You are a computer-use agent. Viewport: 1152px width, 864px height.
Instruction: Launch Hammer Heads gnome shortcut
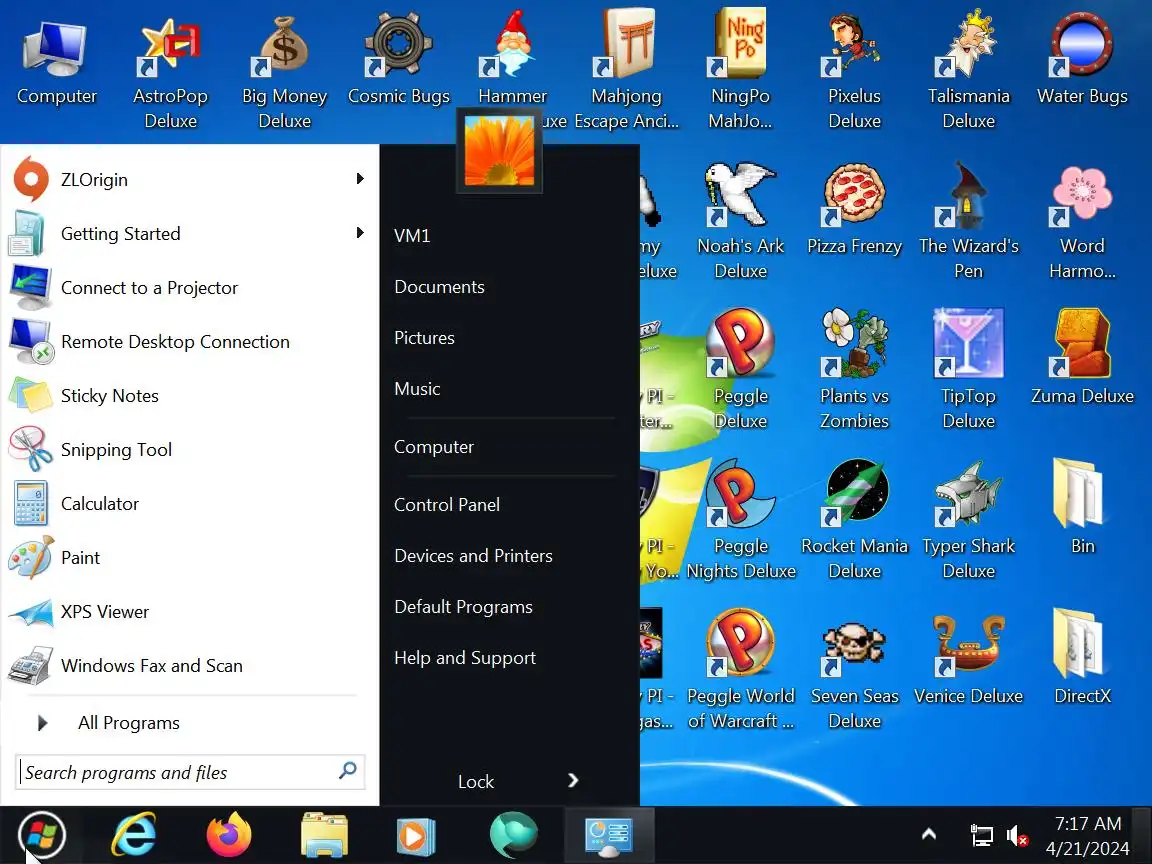(x=512, y=59)
